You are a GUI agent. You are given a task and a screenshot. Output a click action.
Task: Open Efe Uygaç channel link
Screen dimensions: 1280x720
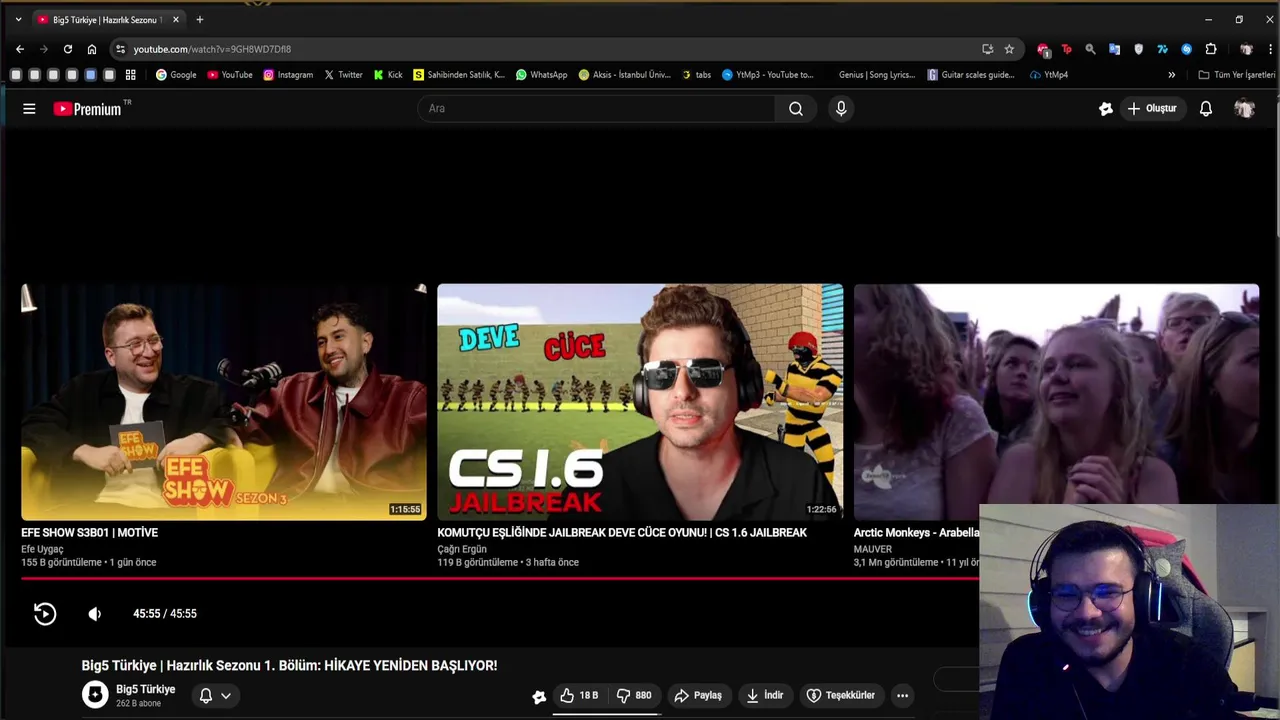[42, 549]
